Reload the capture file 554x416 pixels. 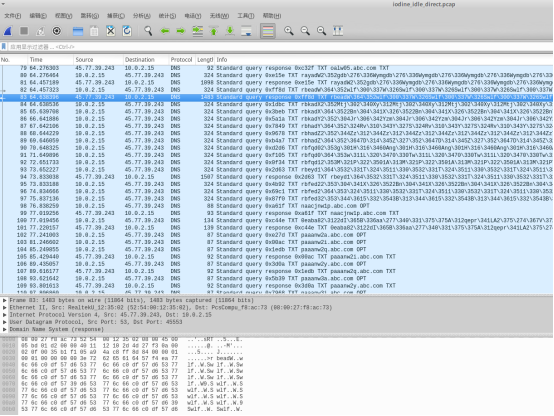click(x=127, y=31)
